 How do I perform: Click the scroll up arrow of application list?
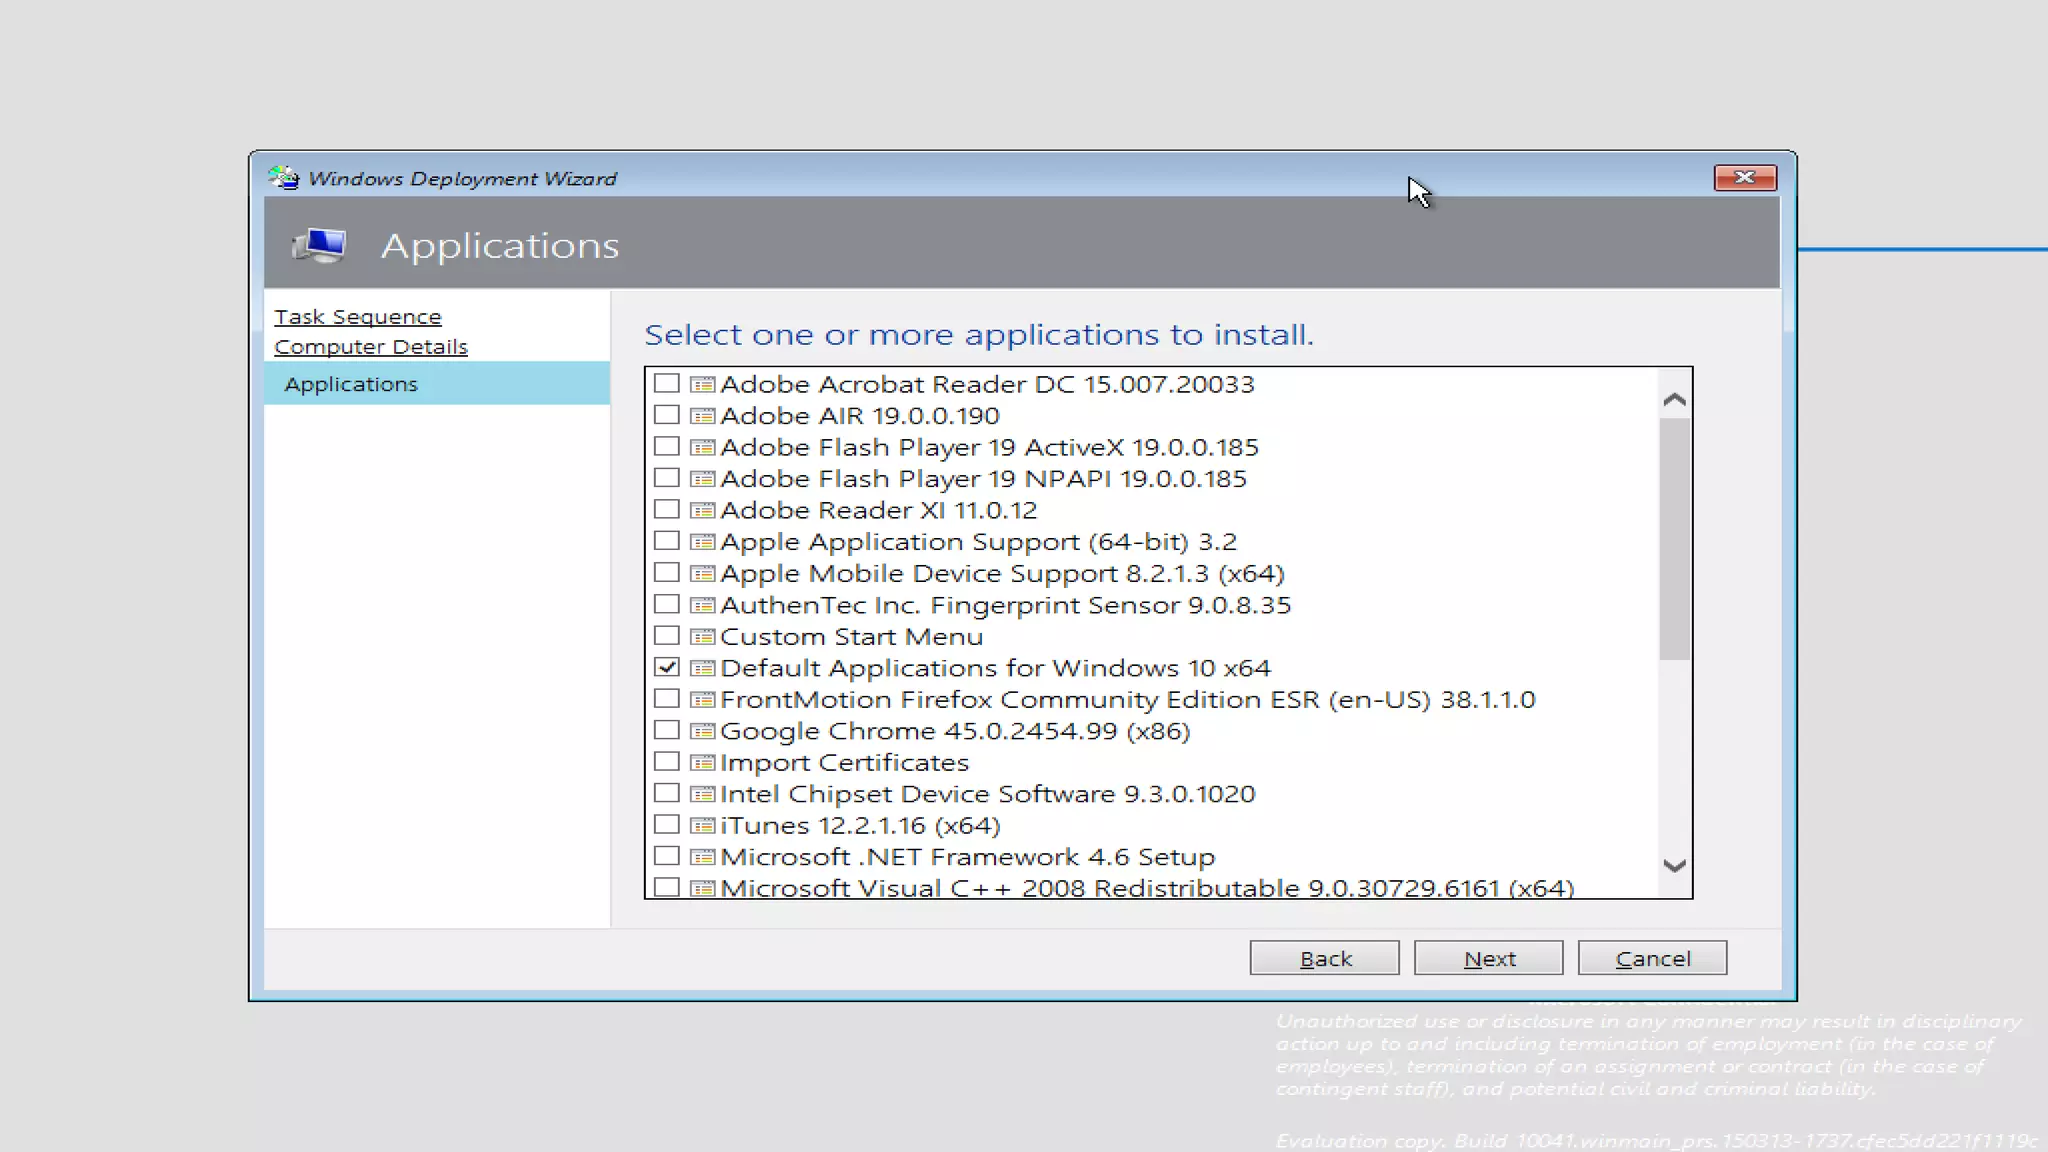tap(1675, 400)
